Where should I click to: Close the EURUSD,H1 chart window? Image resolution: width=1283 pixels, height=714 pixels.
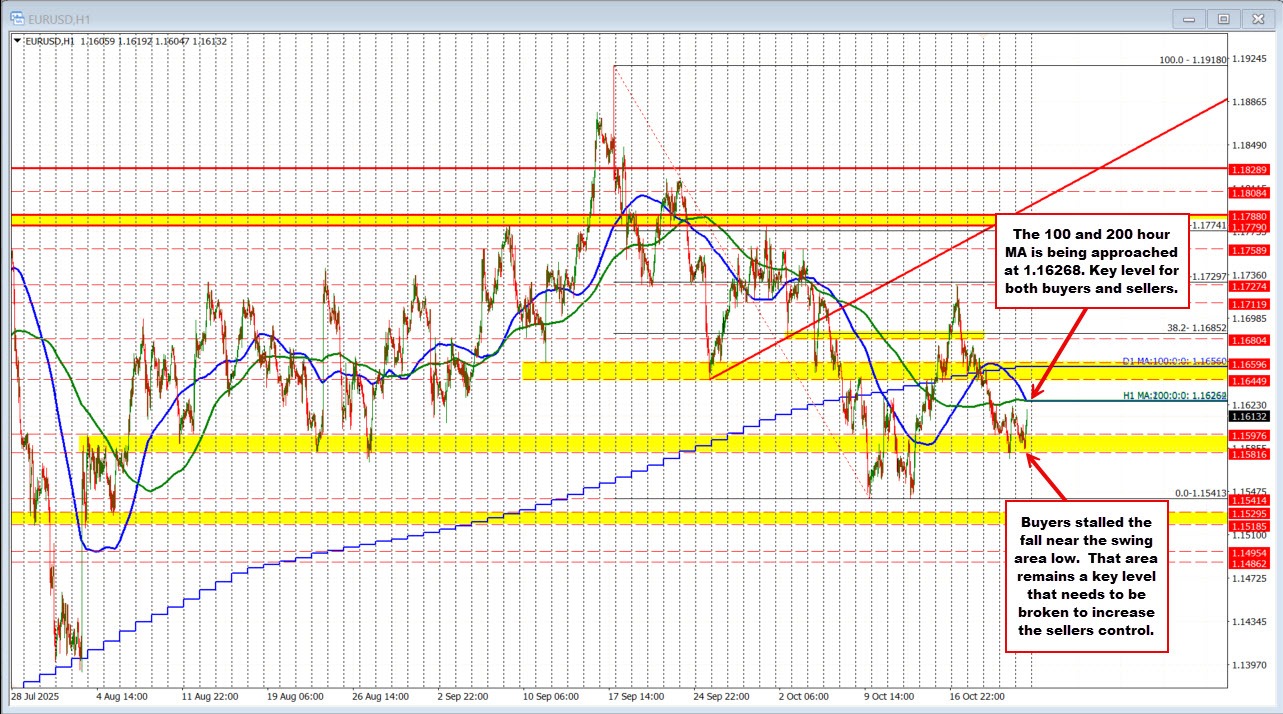tap(1254, 18)
